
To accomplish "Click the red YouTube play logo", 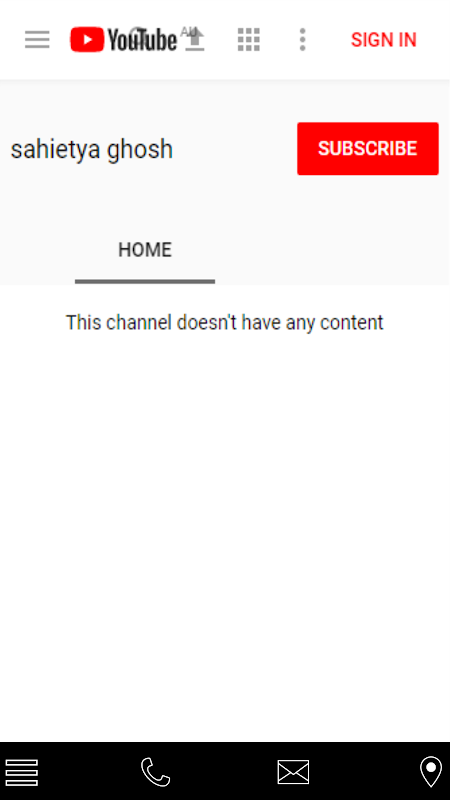I will click(x=87, y=39).
